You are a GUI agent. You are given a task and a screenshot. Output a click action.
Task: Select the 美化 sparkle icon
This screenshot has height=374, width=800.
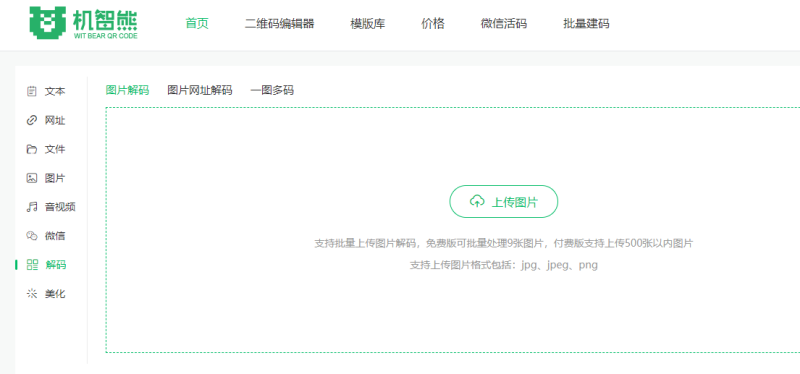[x=32, y=293]
